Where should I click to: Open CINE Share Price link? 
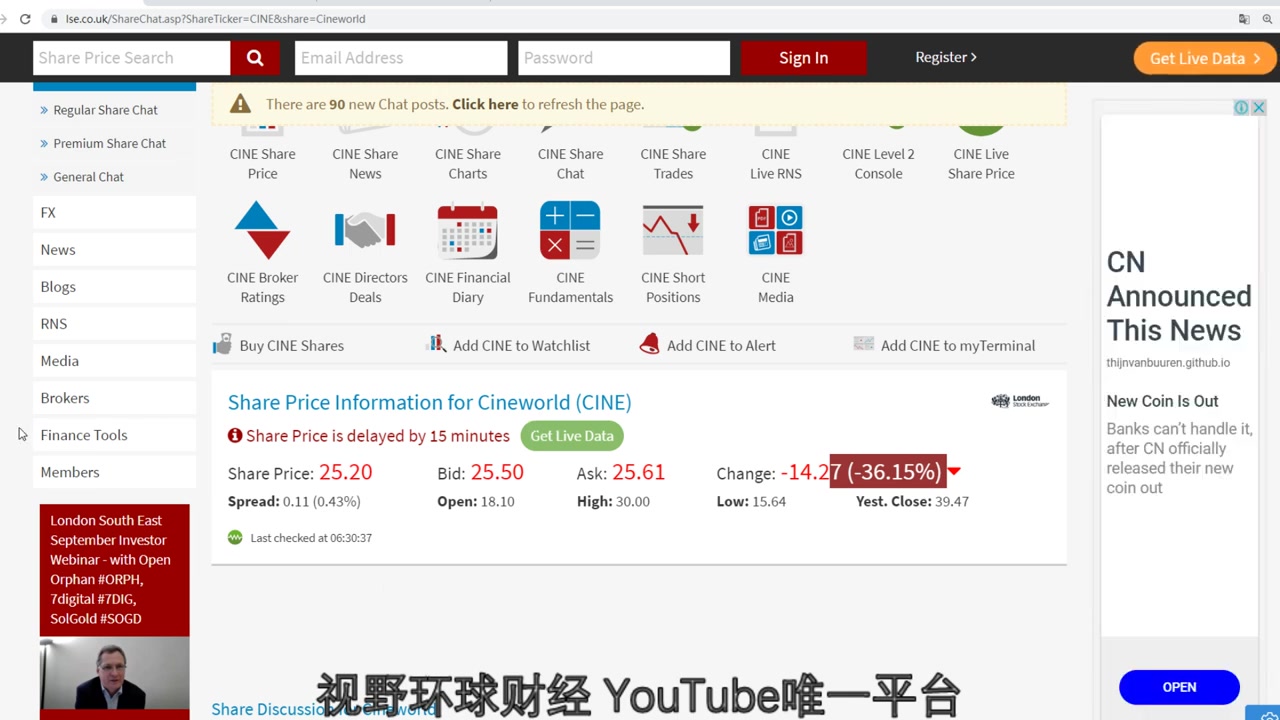[262, 163]
